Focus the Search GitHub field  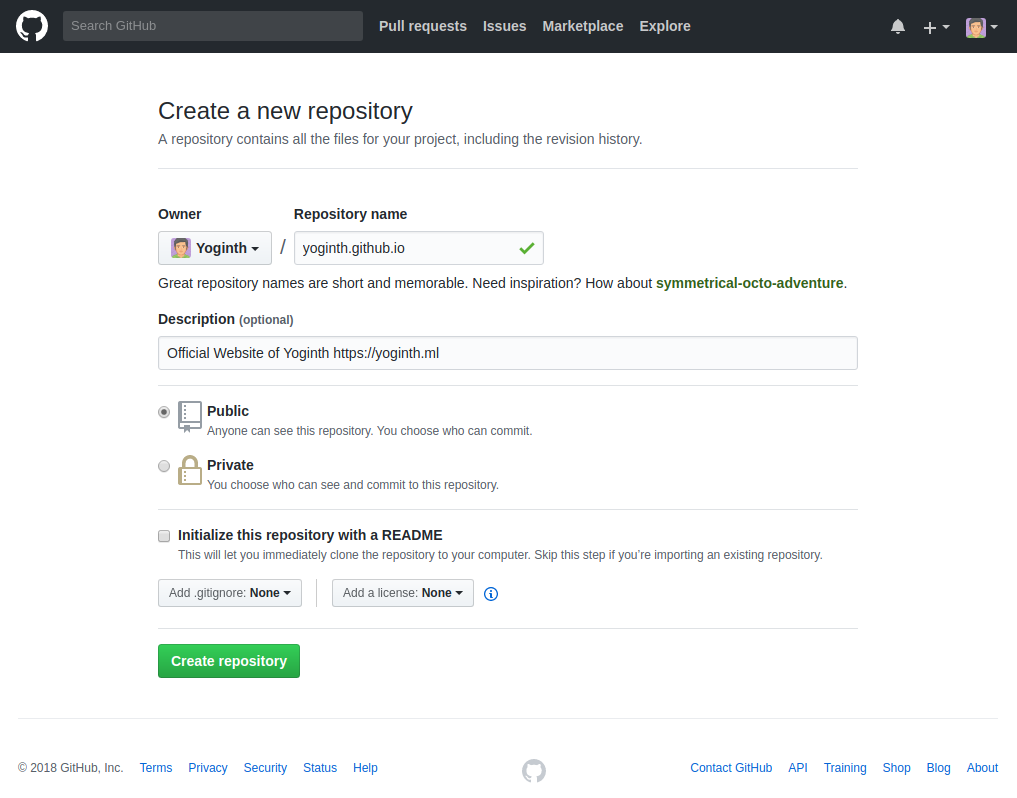click(x=213, y=26)
